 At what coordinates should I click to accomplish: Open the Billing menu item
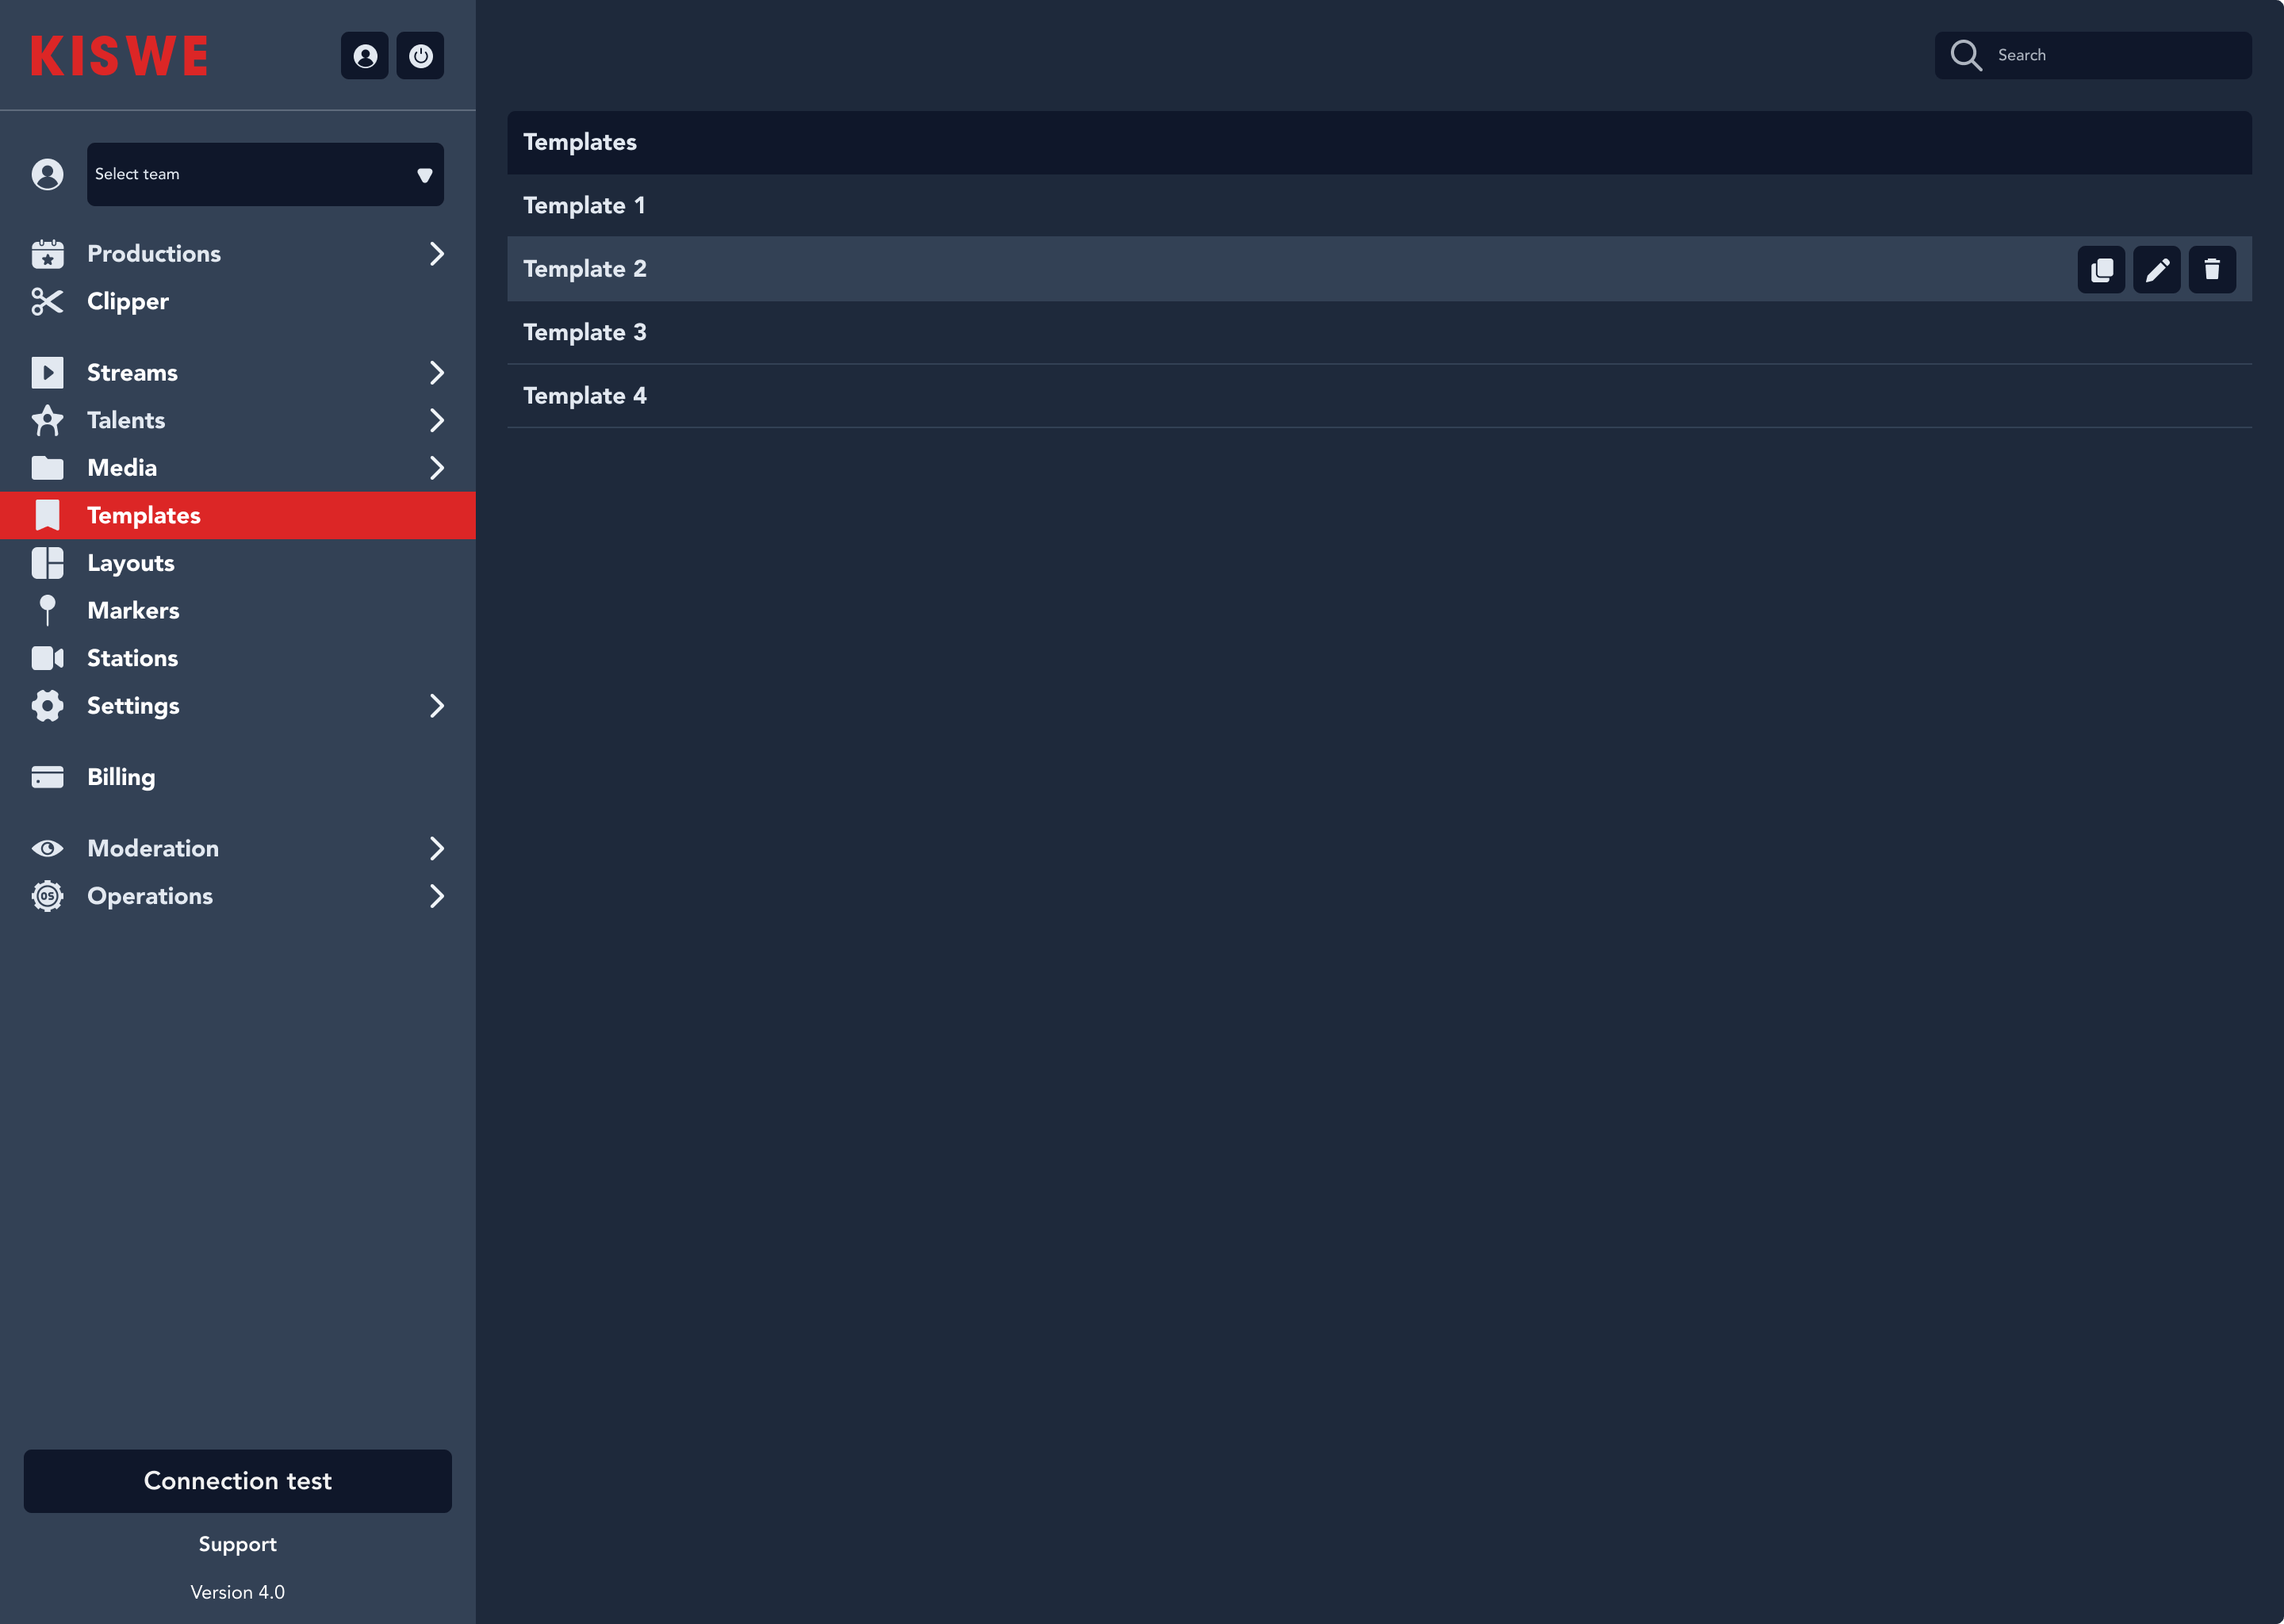coord(121,777)
